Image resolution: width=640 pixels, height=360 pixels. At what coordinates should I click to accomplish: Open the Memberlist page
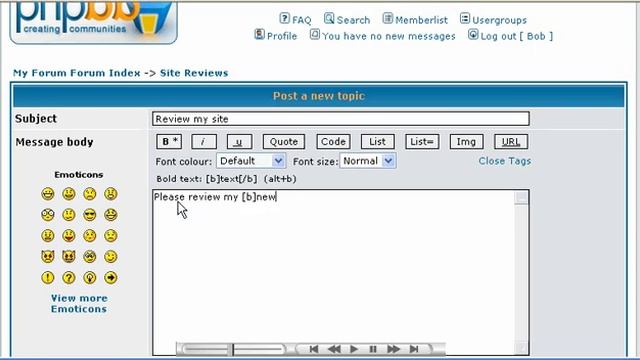tap(421, 20)
